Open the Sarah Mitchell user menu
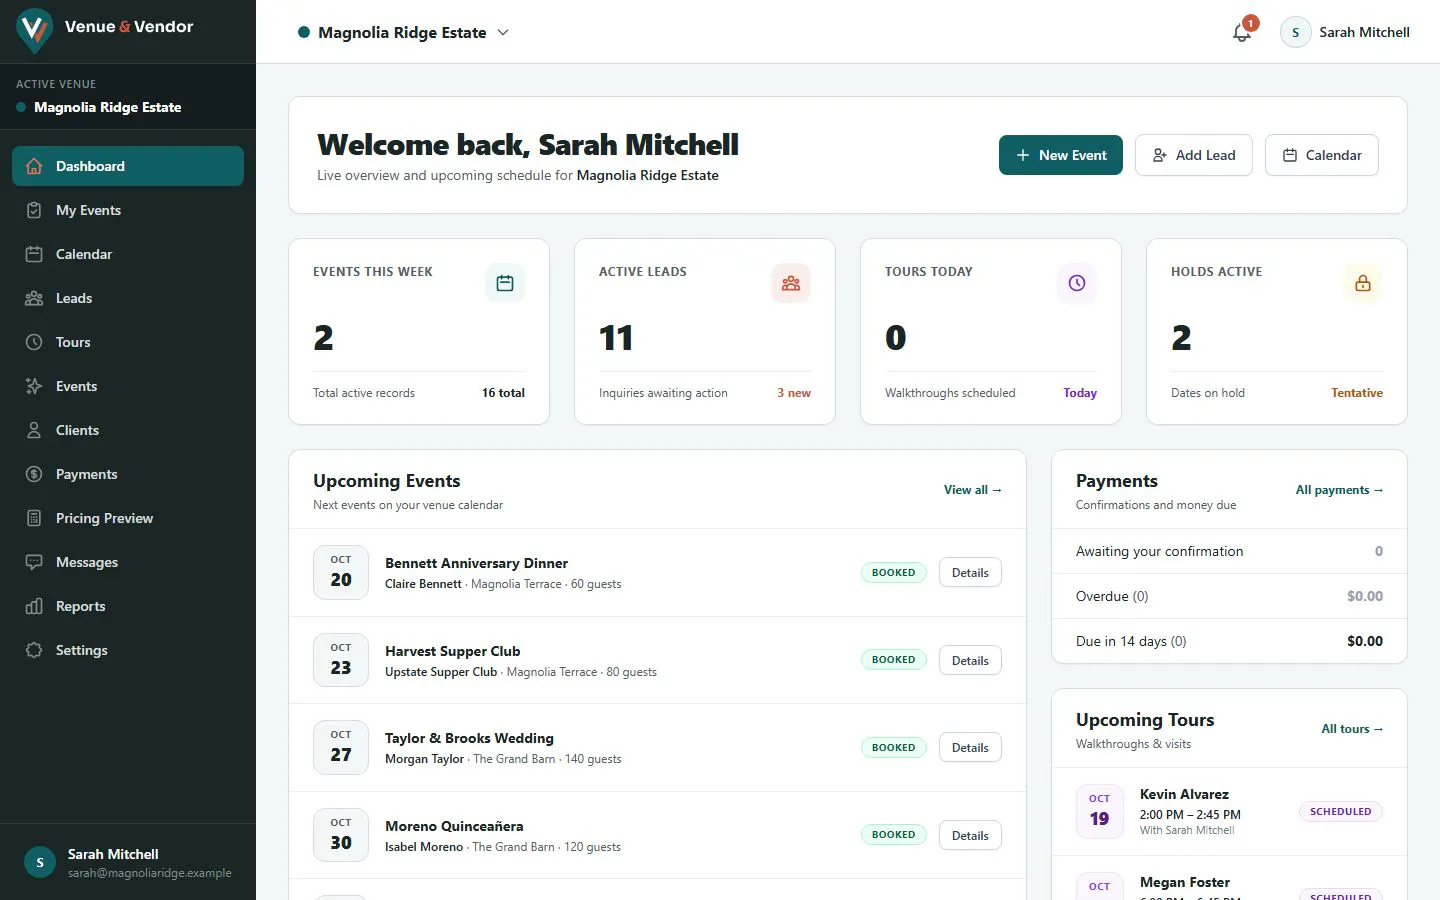 point(1345,32)
